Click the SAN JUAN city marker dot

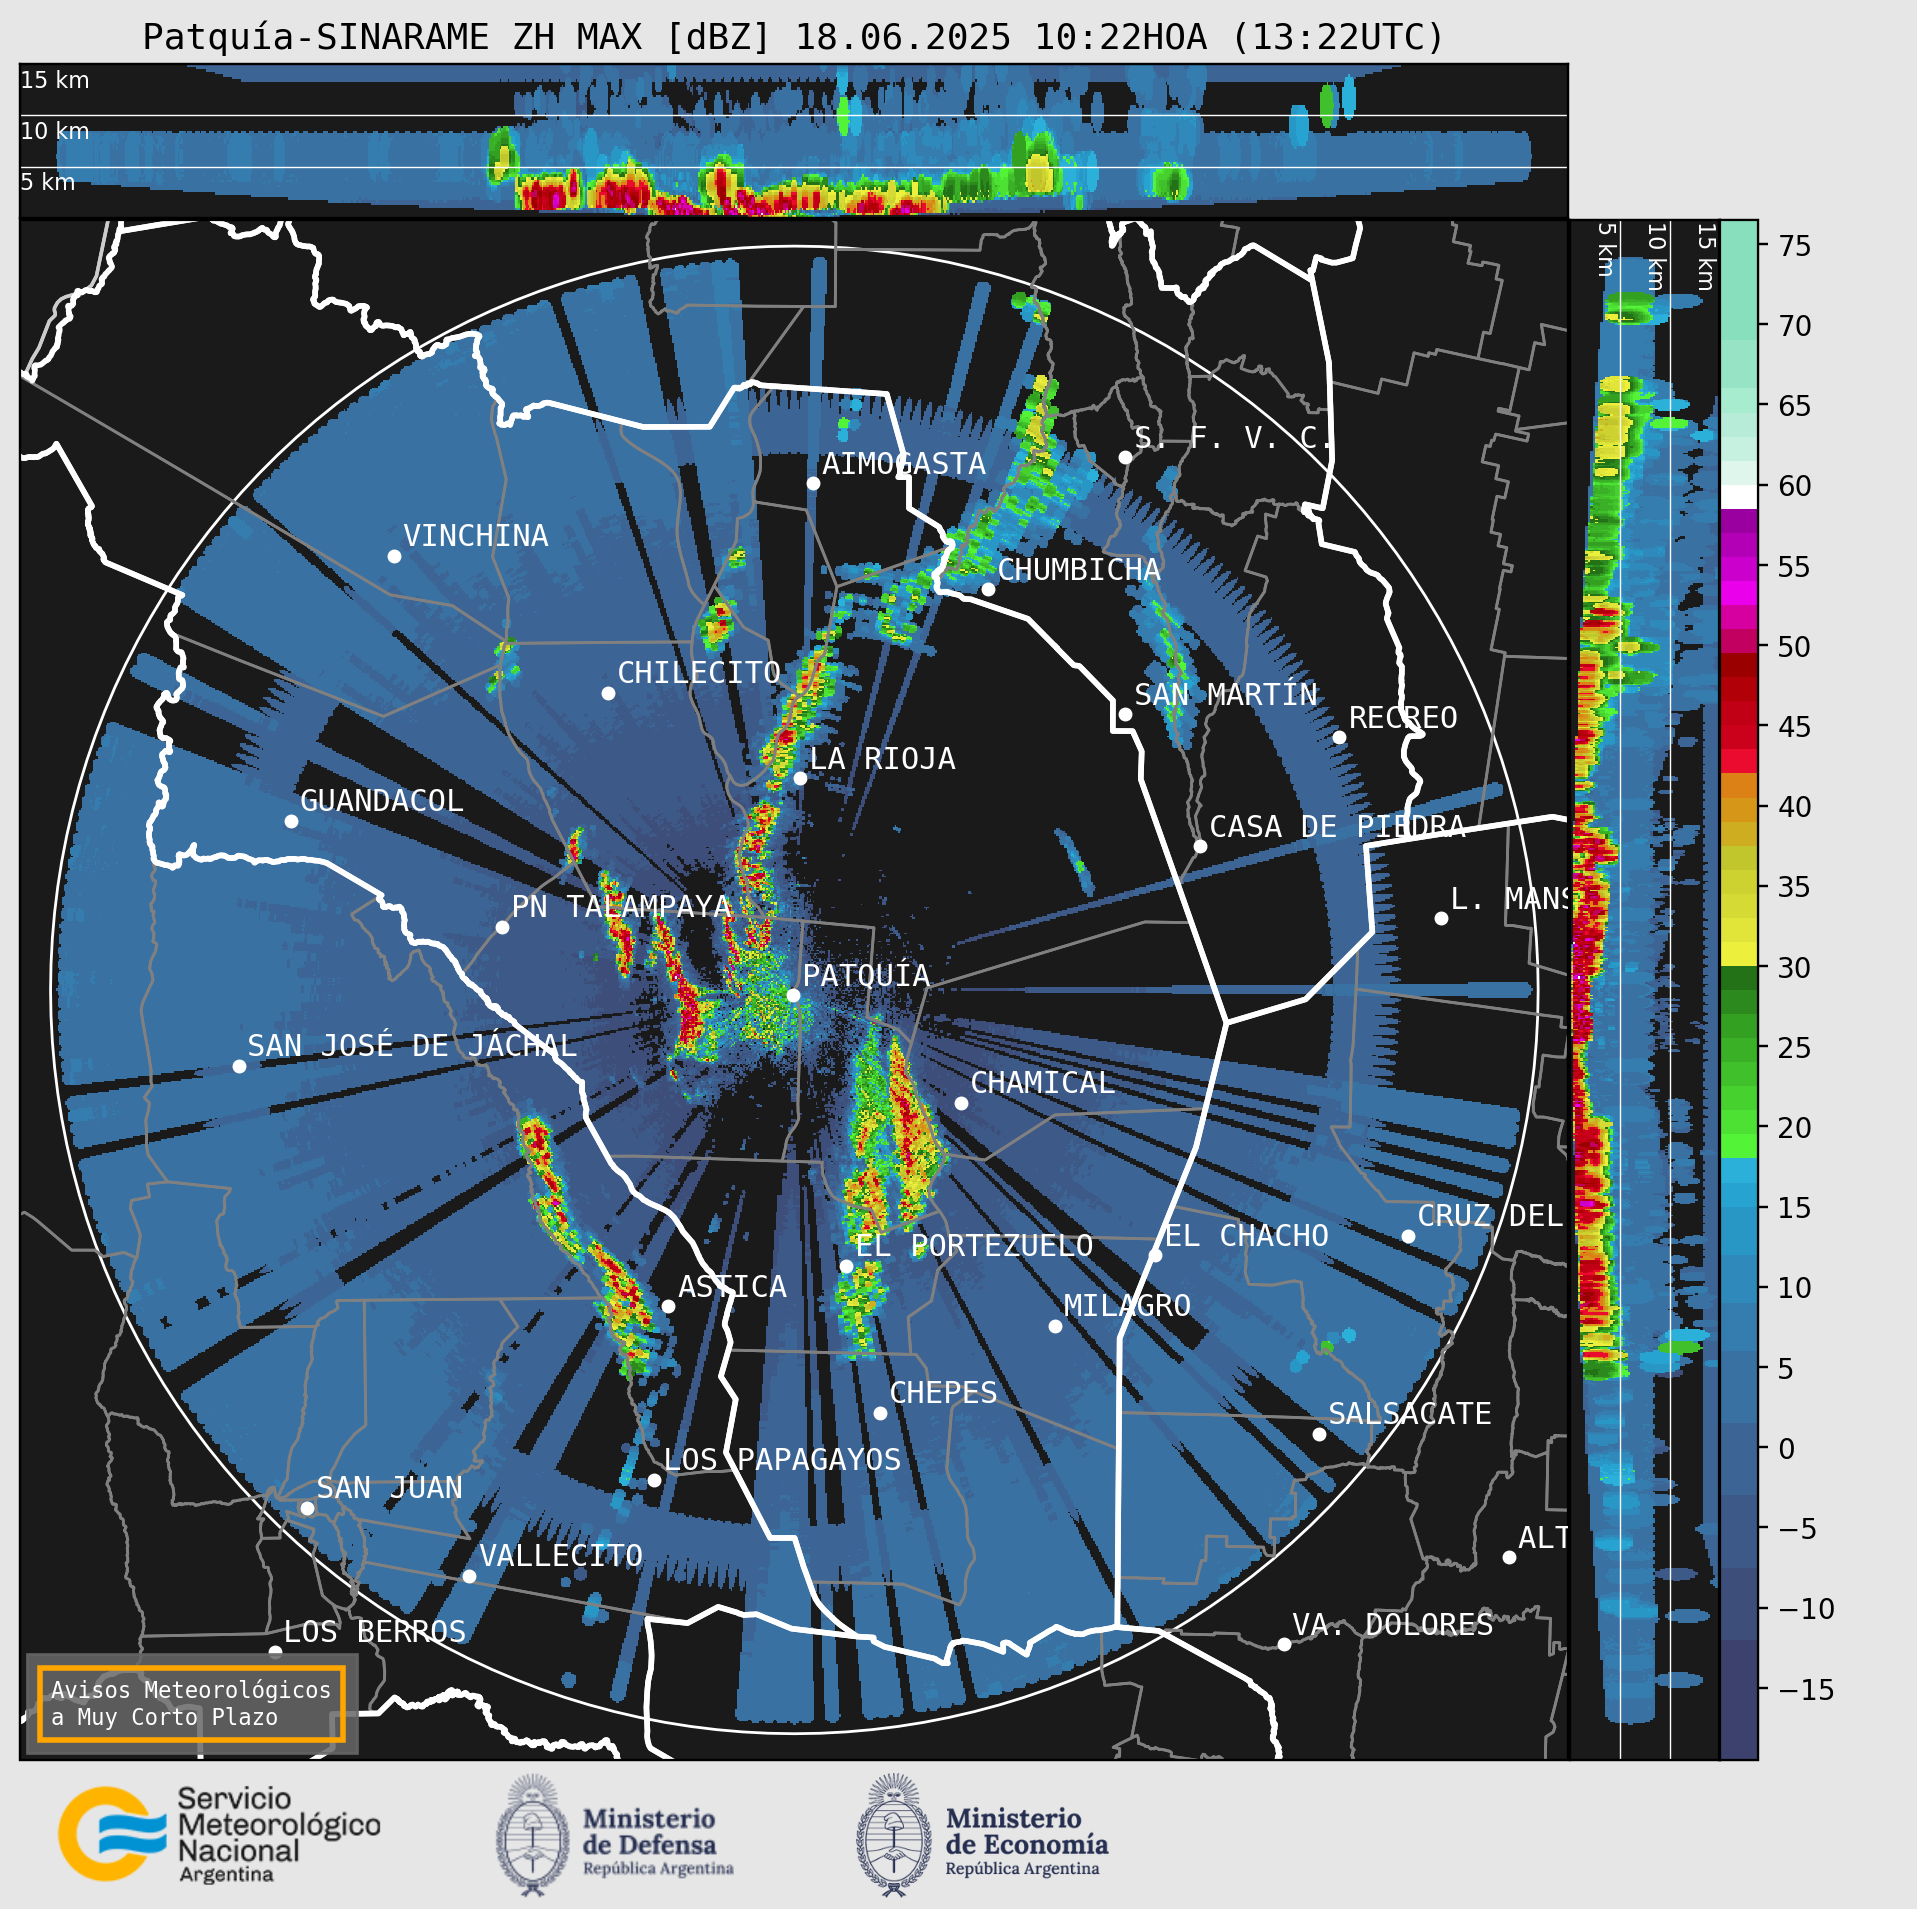307,1508
